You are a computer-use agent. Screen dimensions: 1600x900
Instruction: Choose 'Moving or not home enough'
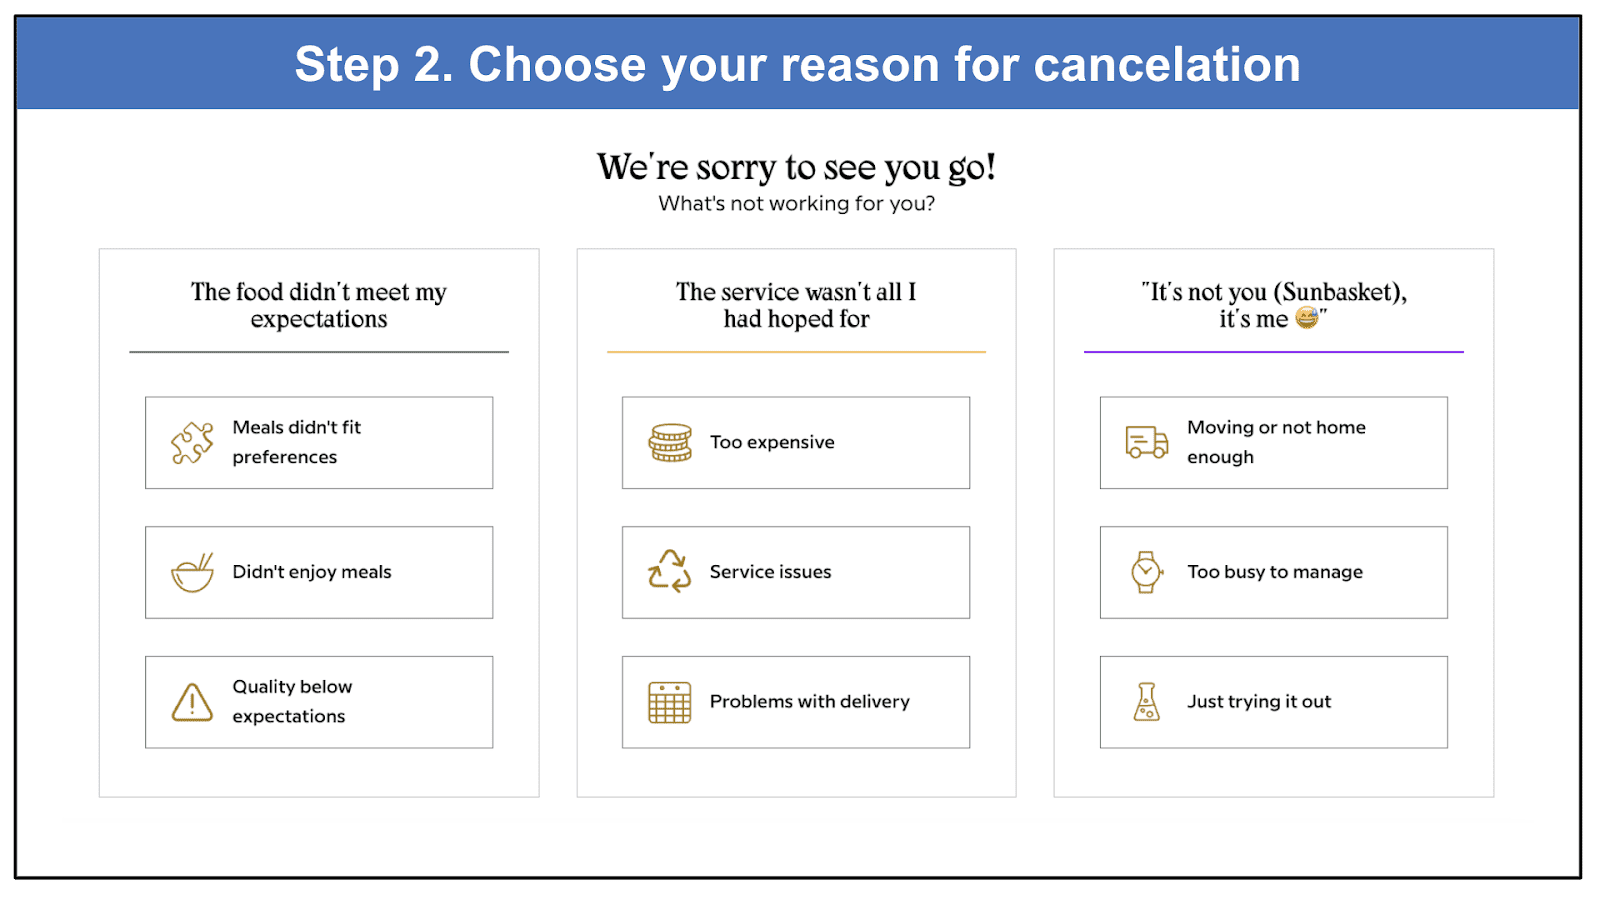1274,443
